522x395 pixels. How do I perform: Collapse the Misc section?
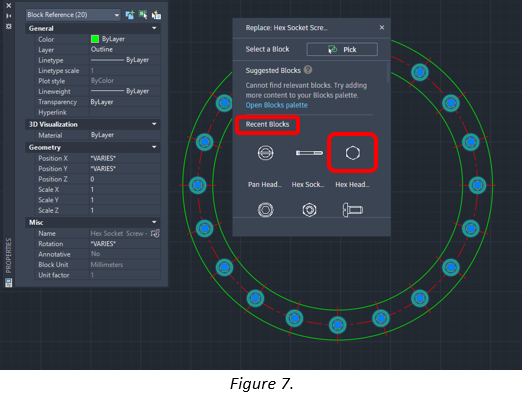pyautogui.click(x=154, y=222)
